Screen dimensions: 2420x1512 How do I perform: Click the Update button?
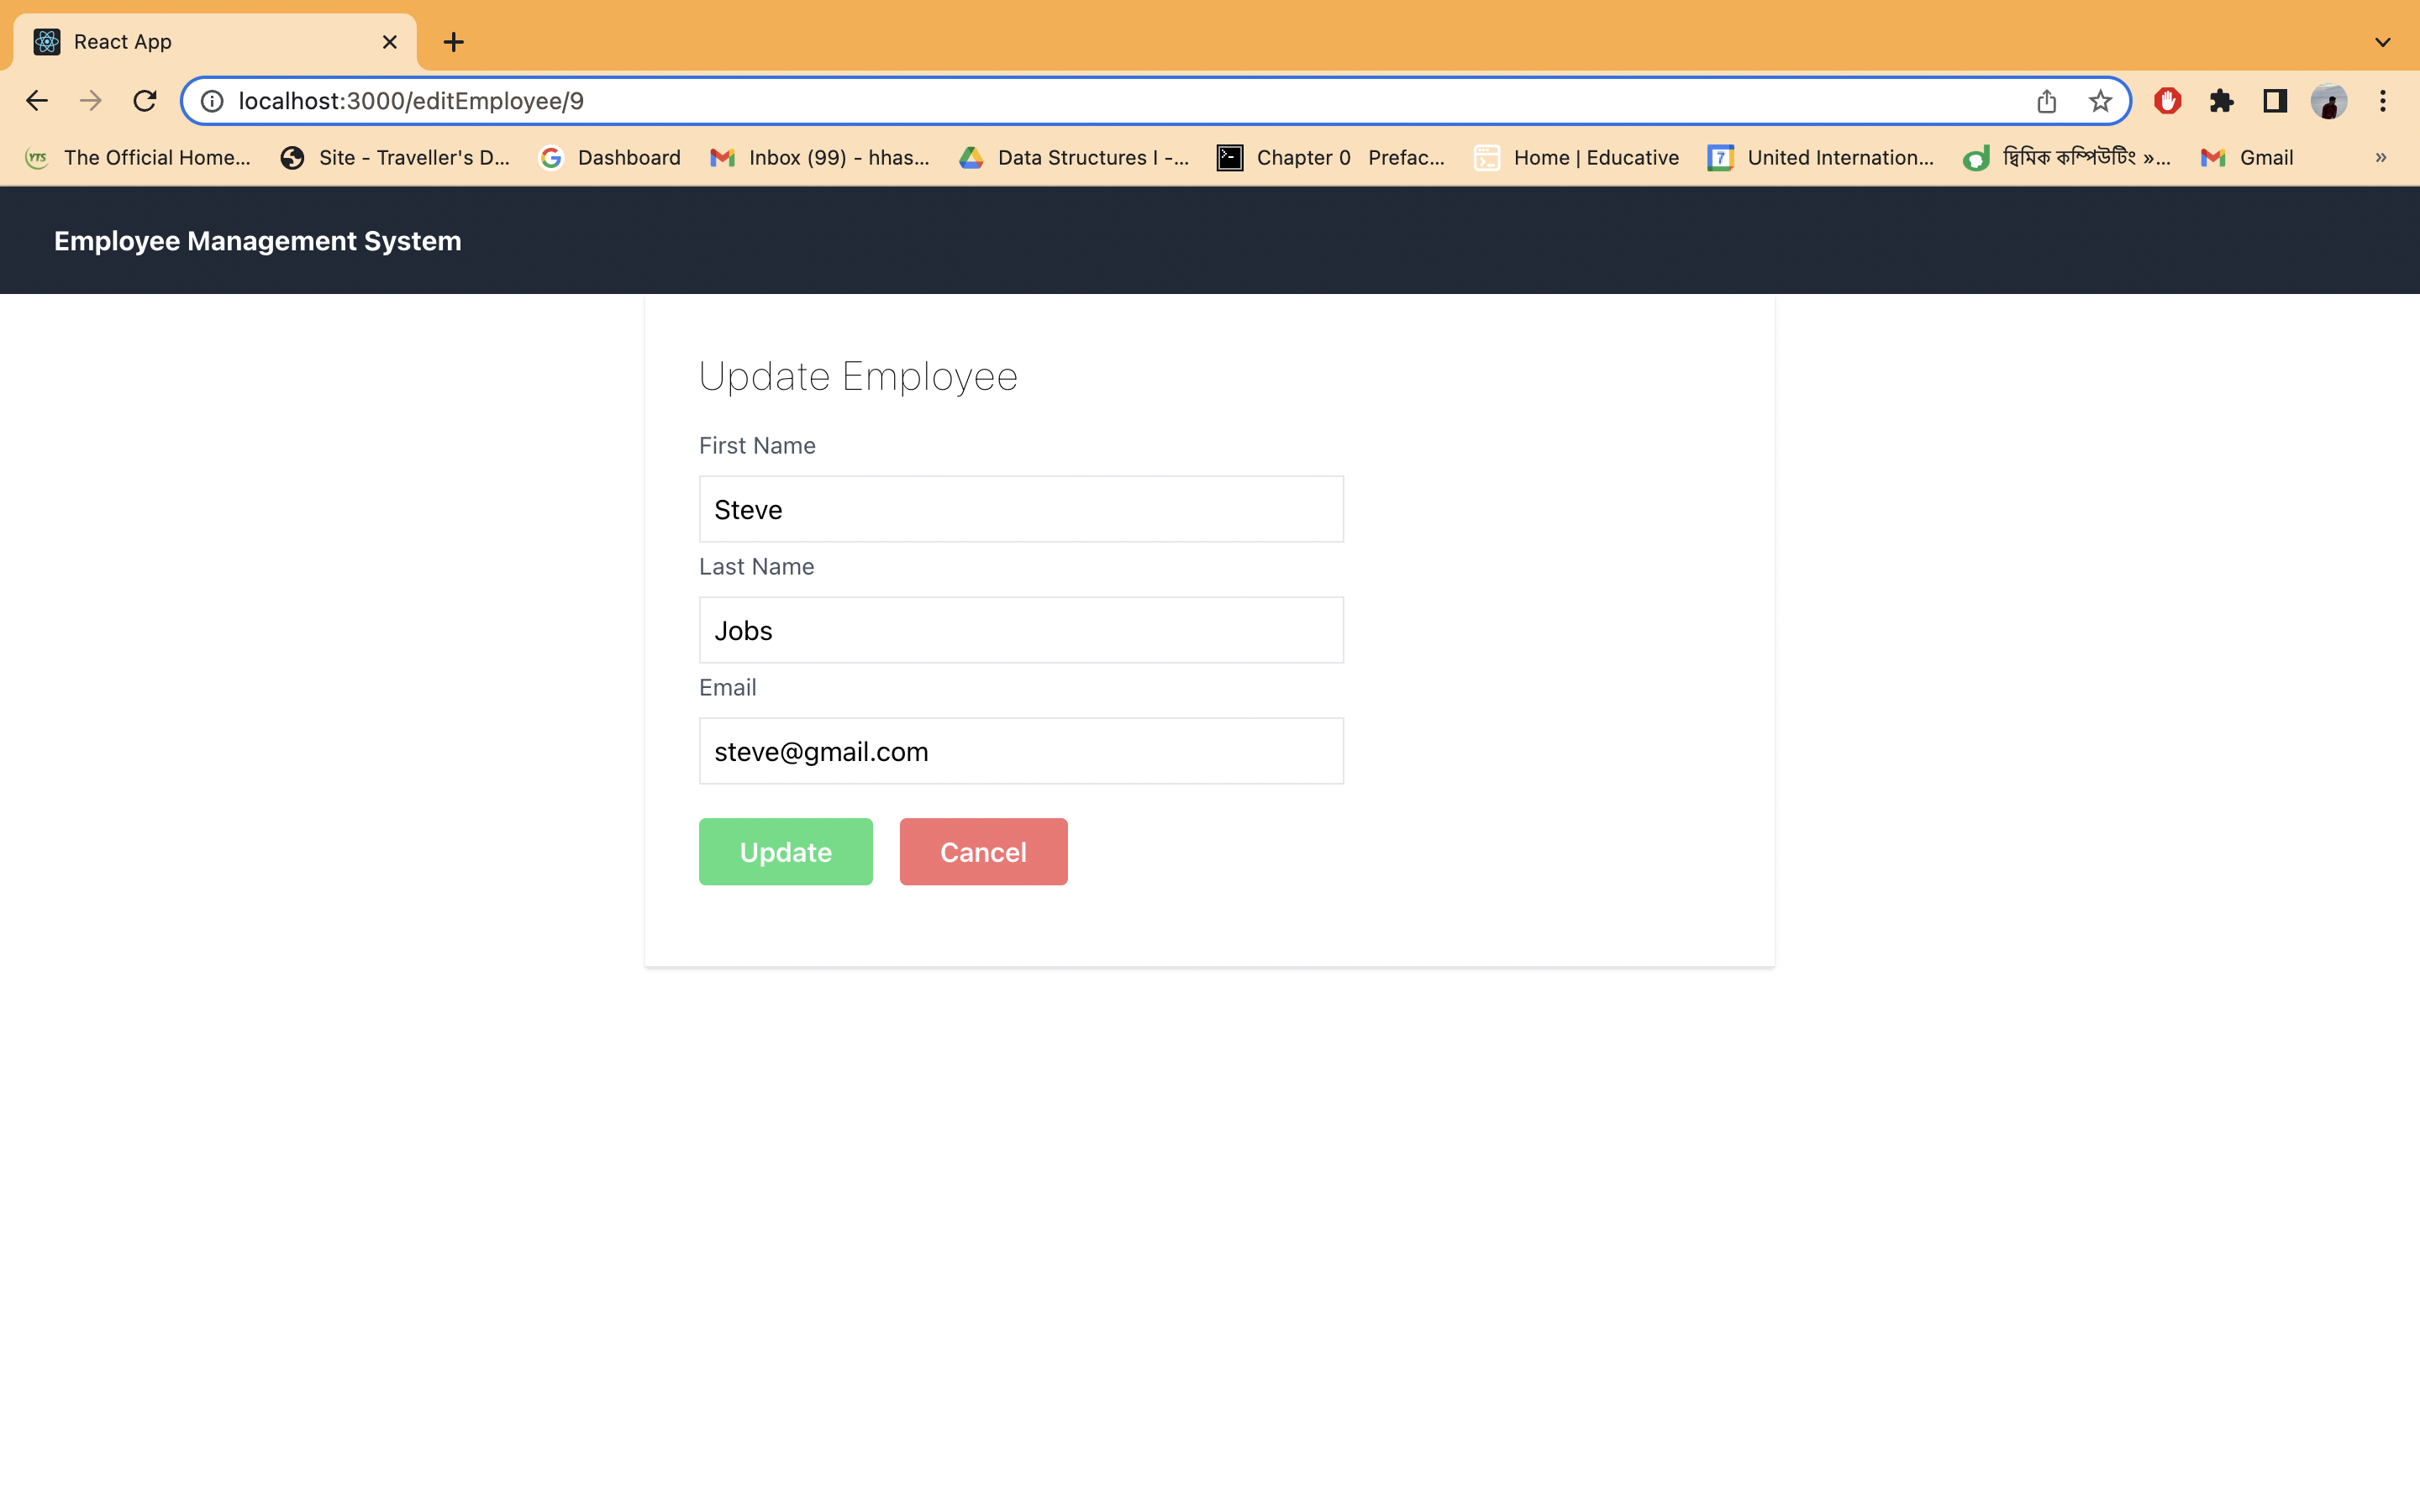tap(785, 851)
